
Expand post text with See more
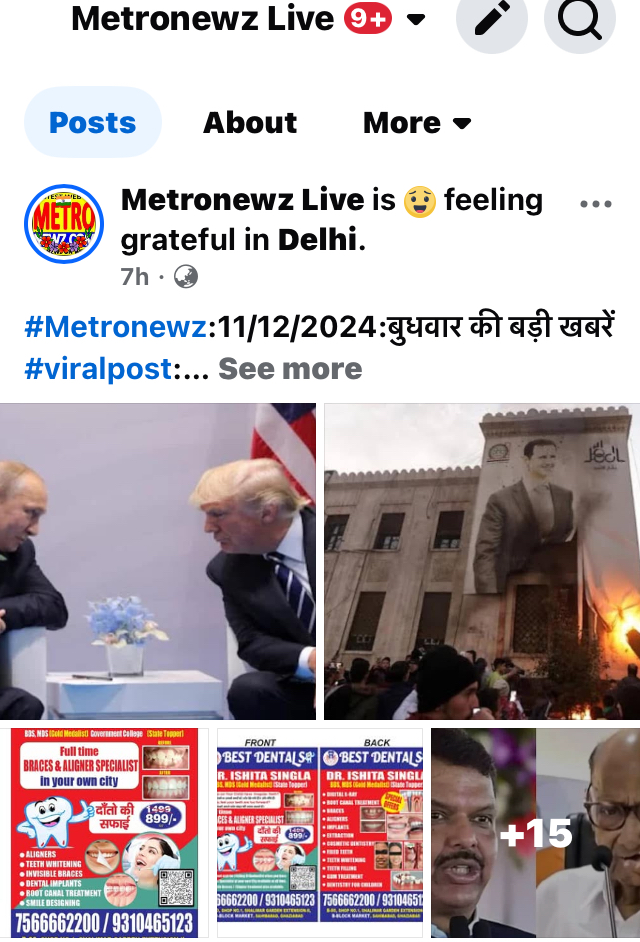coord(290,368)
